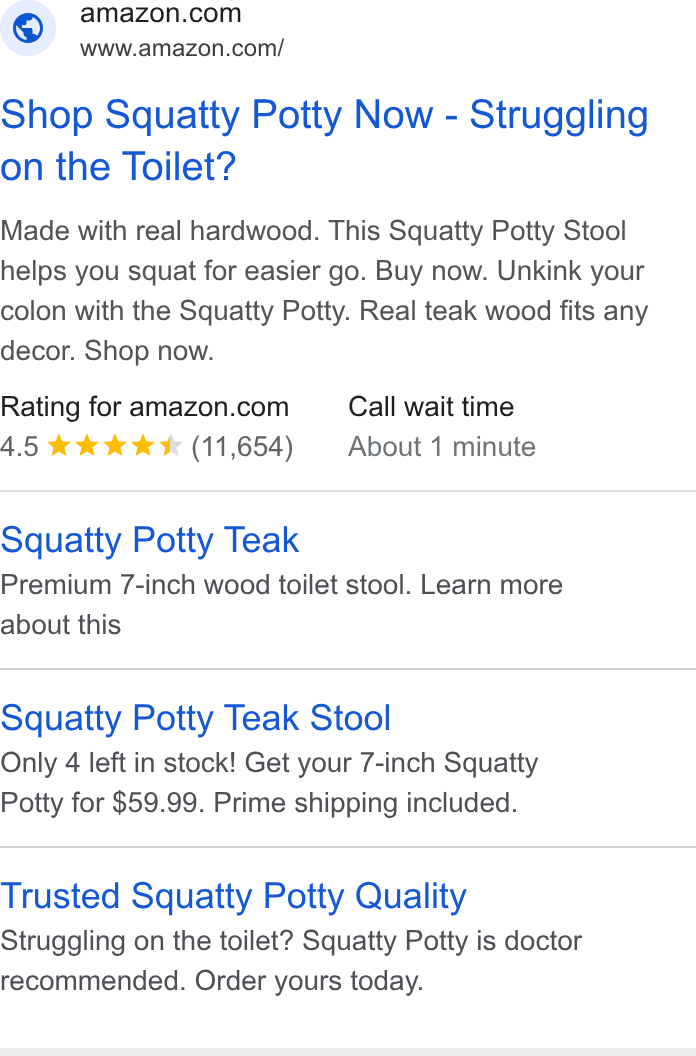The height and width of the screenshot is (1056, 696).
Task: Click the 'Call wait time' label
Action: 431,407
